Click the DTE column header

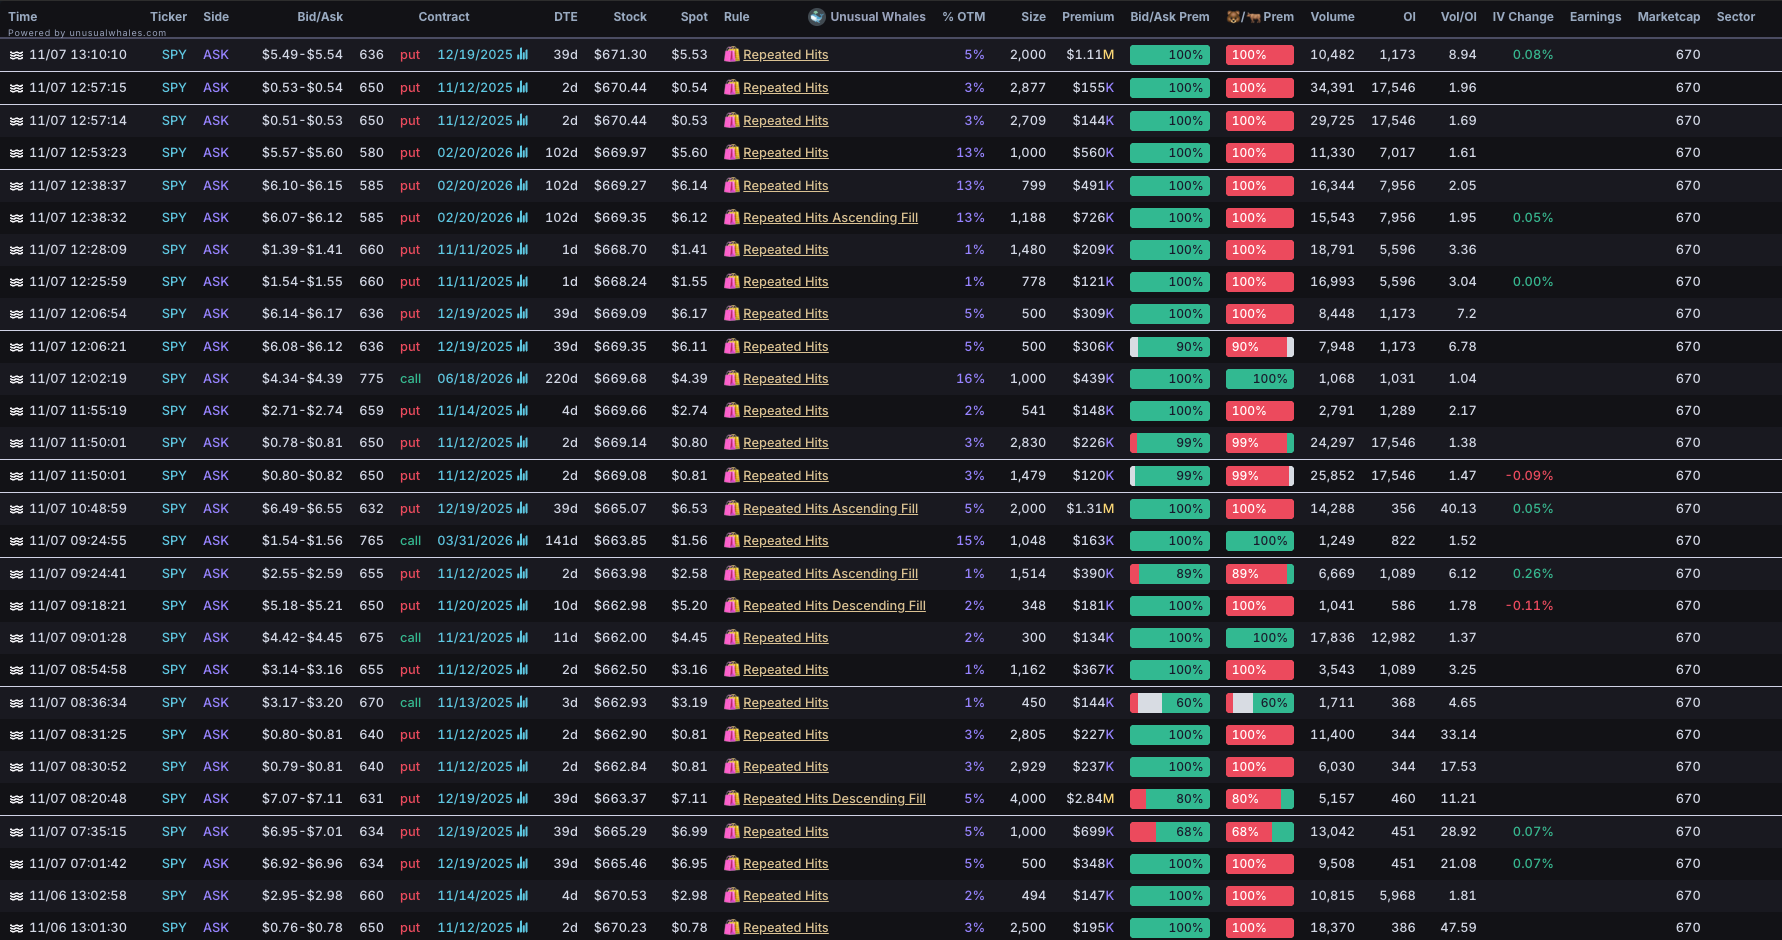pyautogui.click(x=566, y=17)
